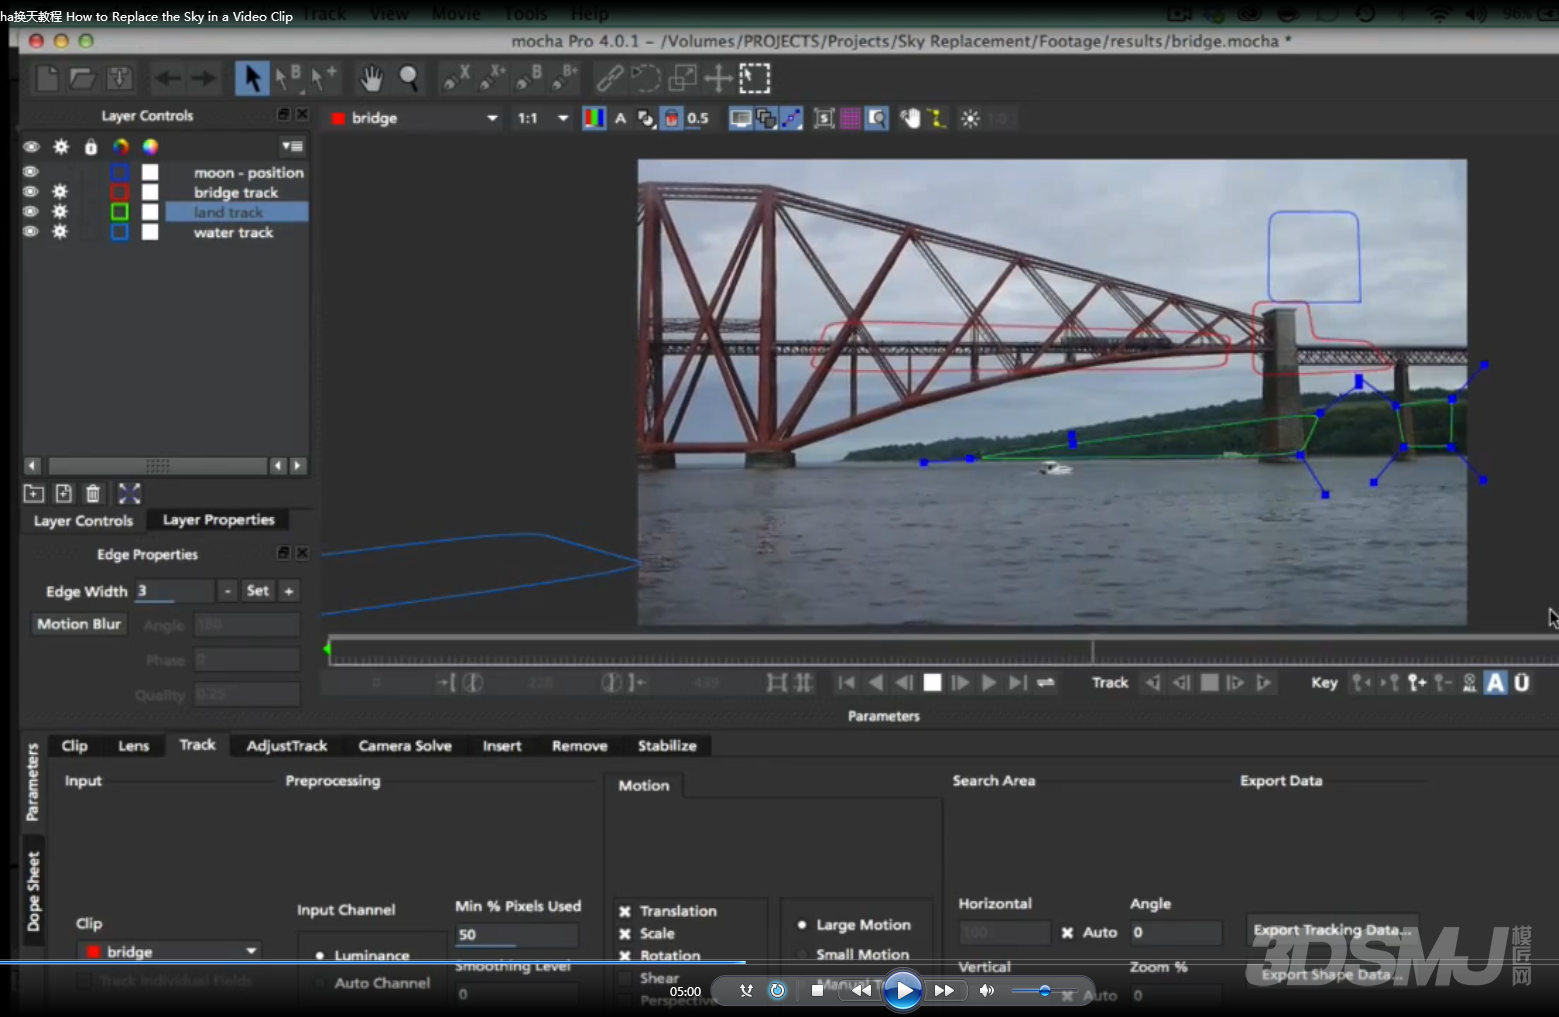Toggle eye visibility for water track layer
The width and height of the screenshot is (1559, 1017).
[x=31, y=232]
